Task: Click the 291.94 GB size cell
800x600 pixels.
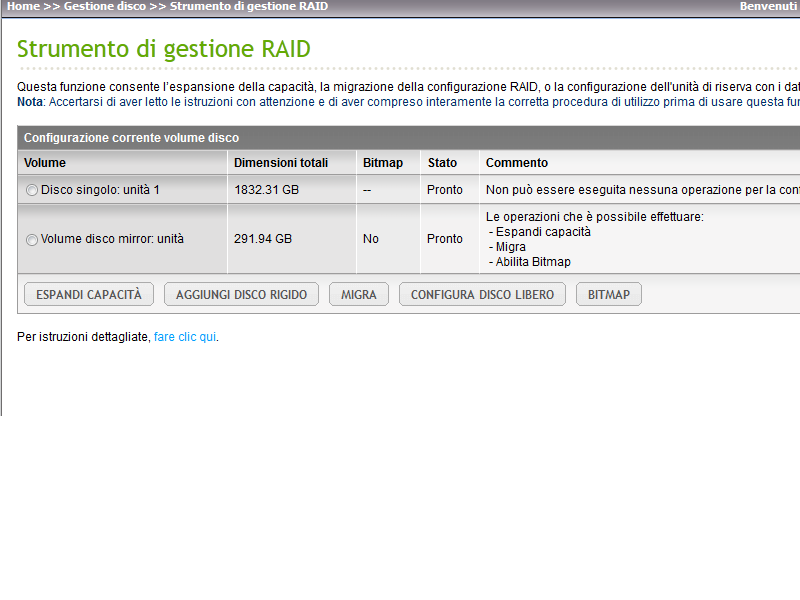Action: click(263, 239)
